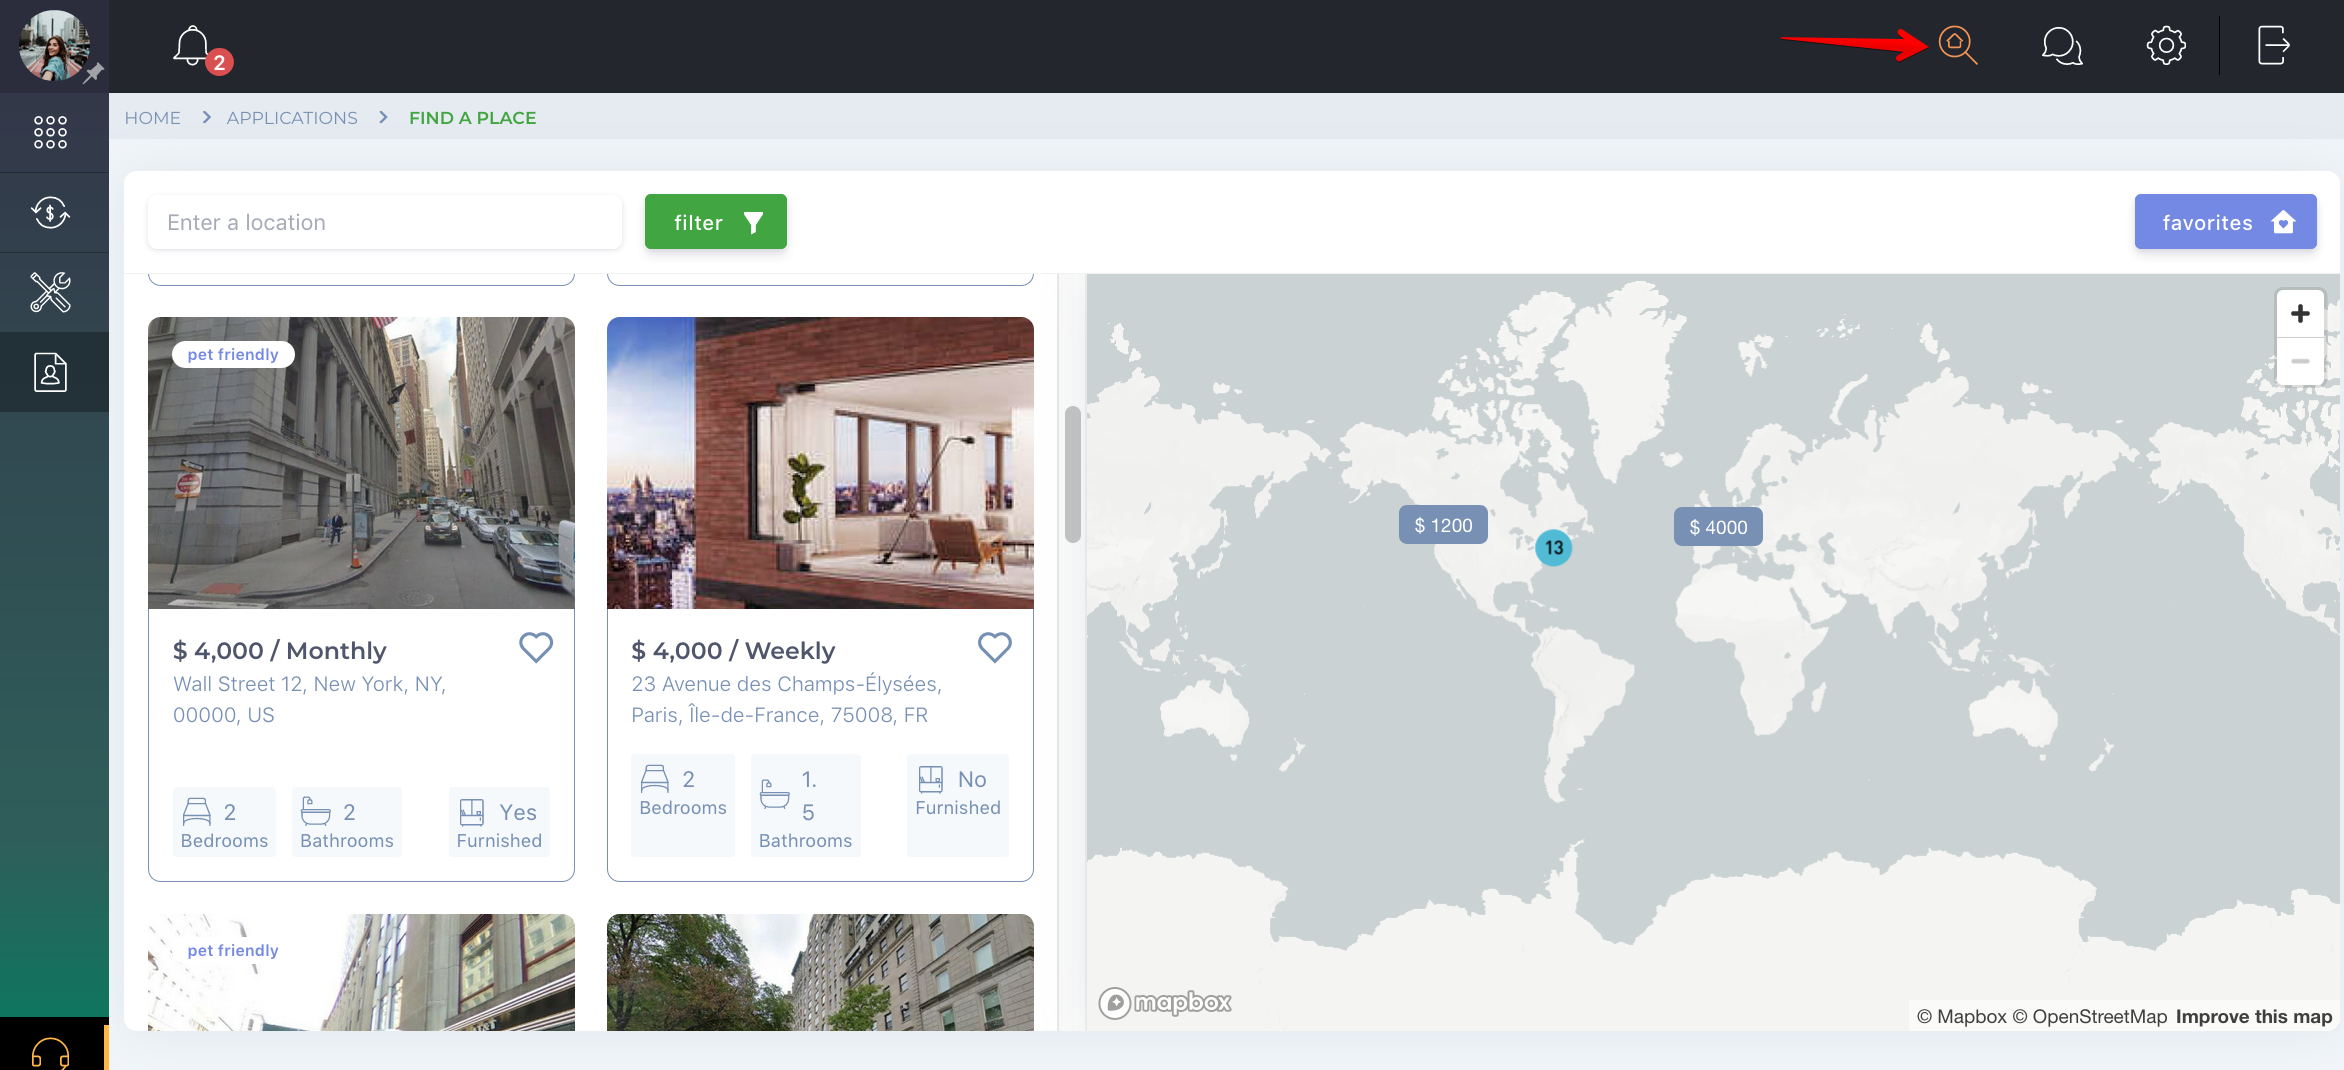The height and width of the screenshot is (1070, 2344).
Task: Select the $ 1200 map marker
Action: coord(1443,525)
